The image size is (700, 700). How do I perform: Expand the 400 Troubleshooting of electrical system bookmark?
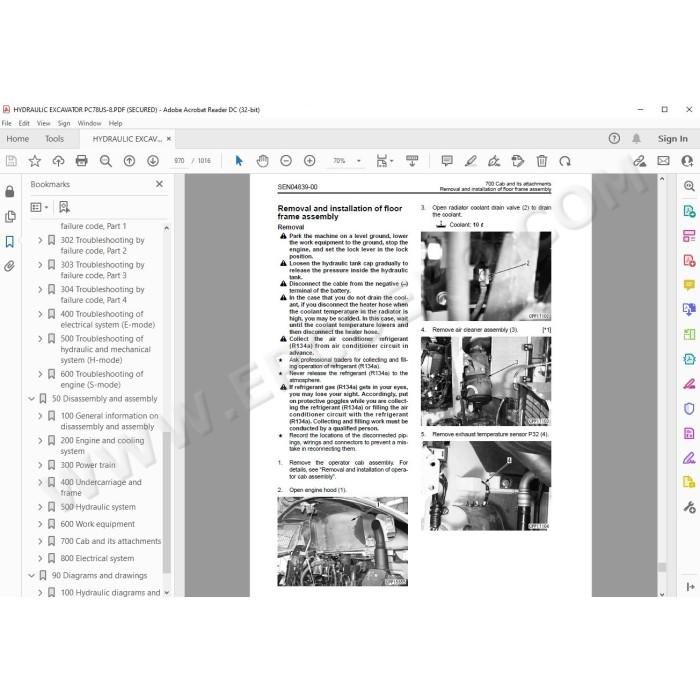click(40, 314)
